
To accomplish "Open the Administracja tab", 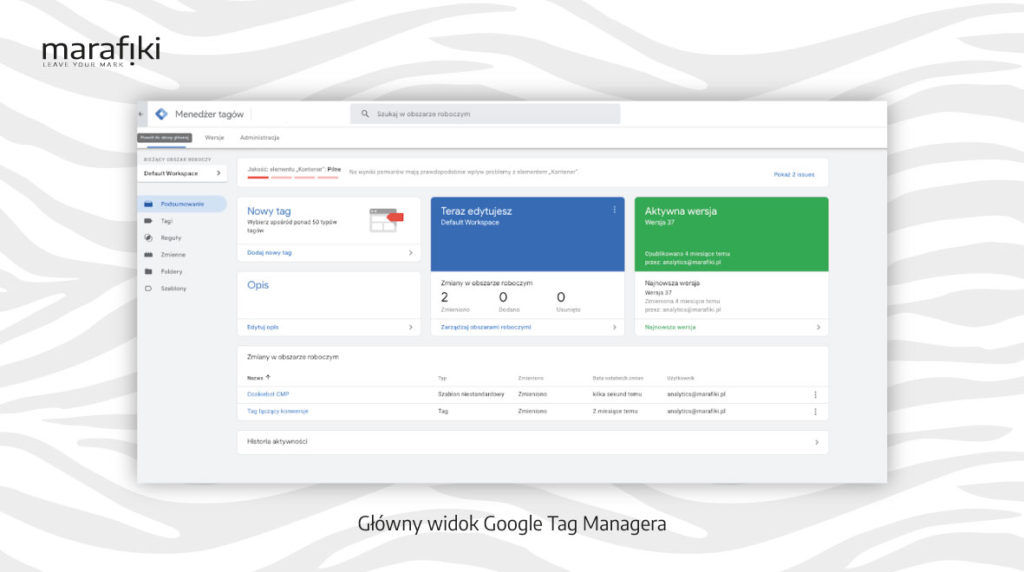I will pos(259,138).
